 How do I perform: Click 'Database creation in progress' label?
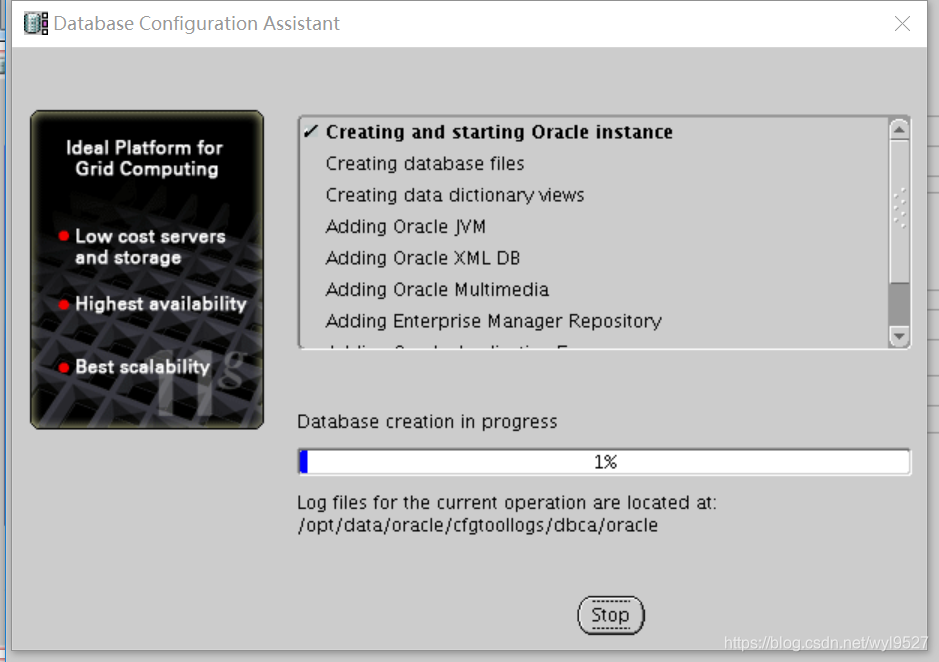click(x=427, y=422)
